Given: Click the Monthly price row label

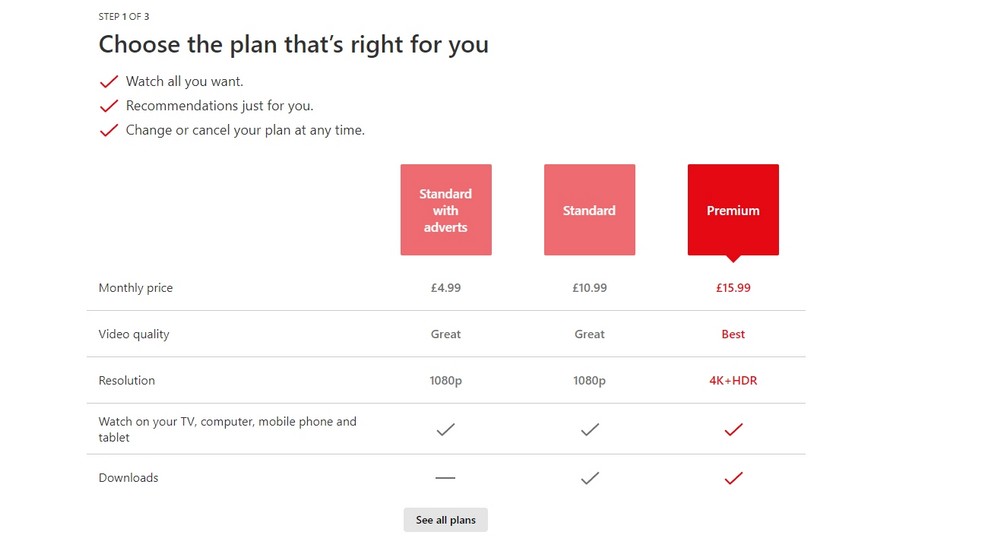Looking at the screenshot, I should click(135, 288).
